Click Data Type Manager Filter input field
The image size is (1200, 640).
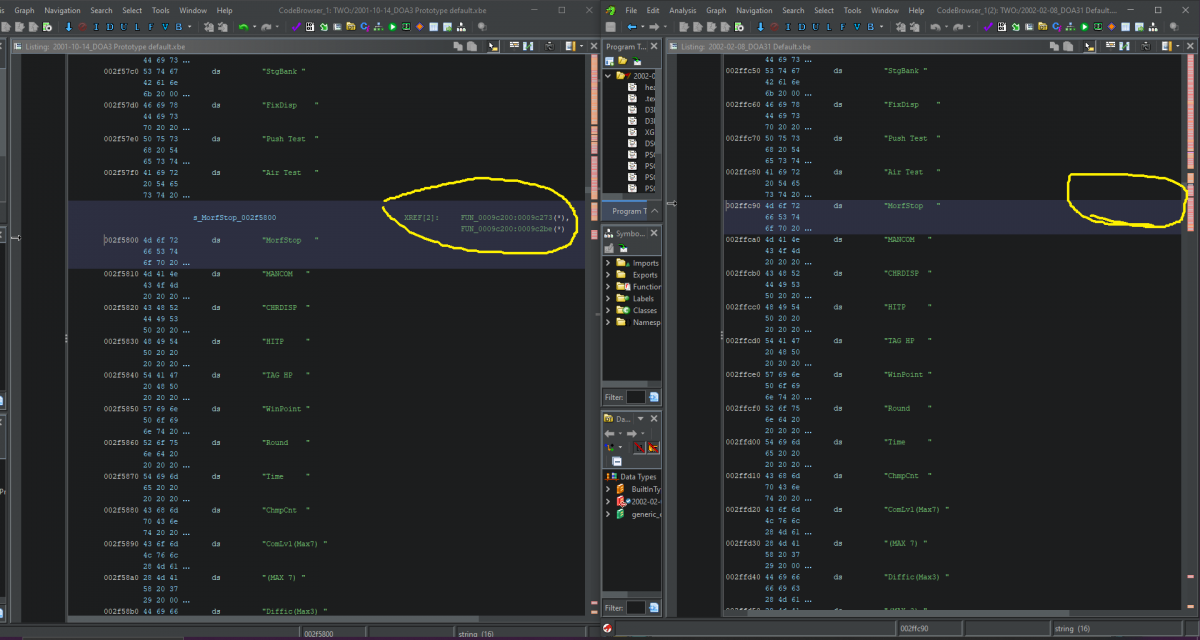635,607
